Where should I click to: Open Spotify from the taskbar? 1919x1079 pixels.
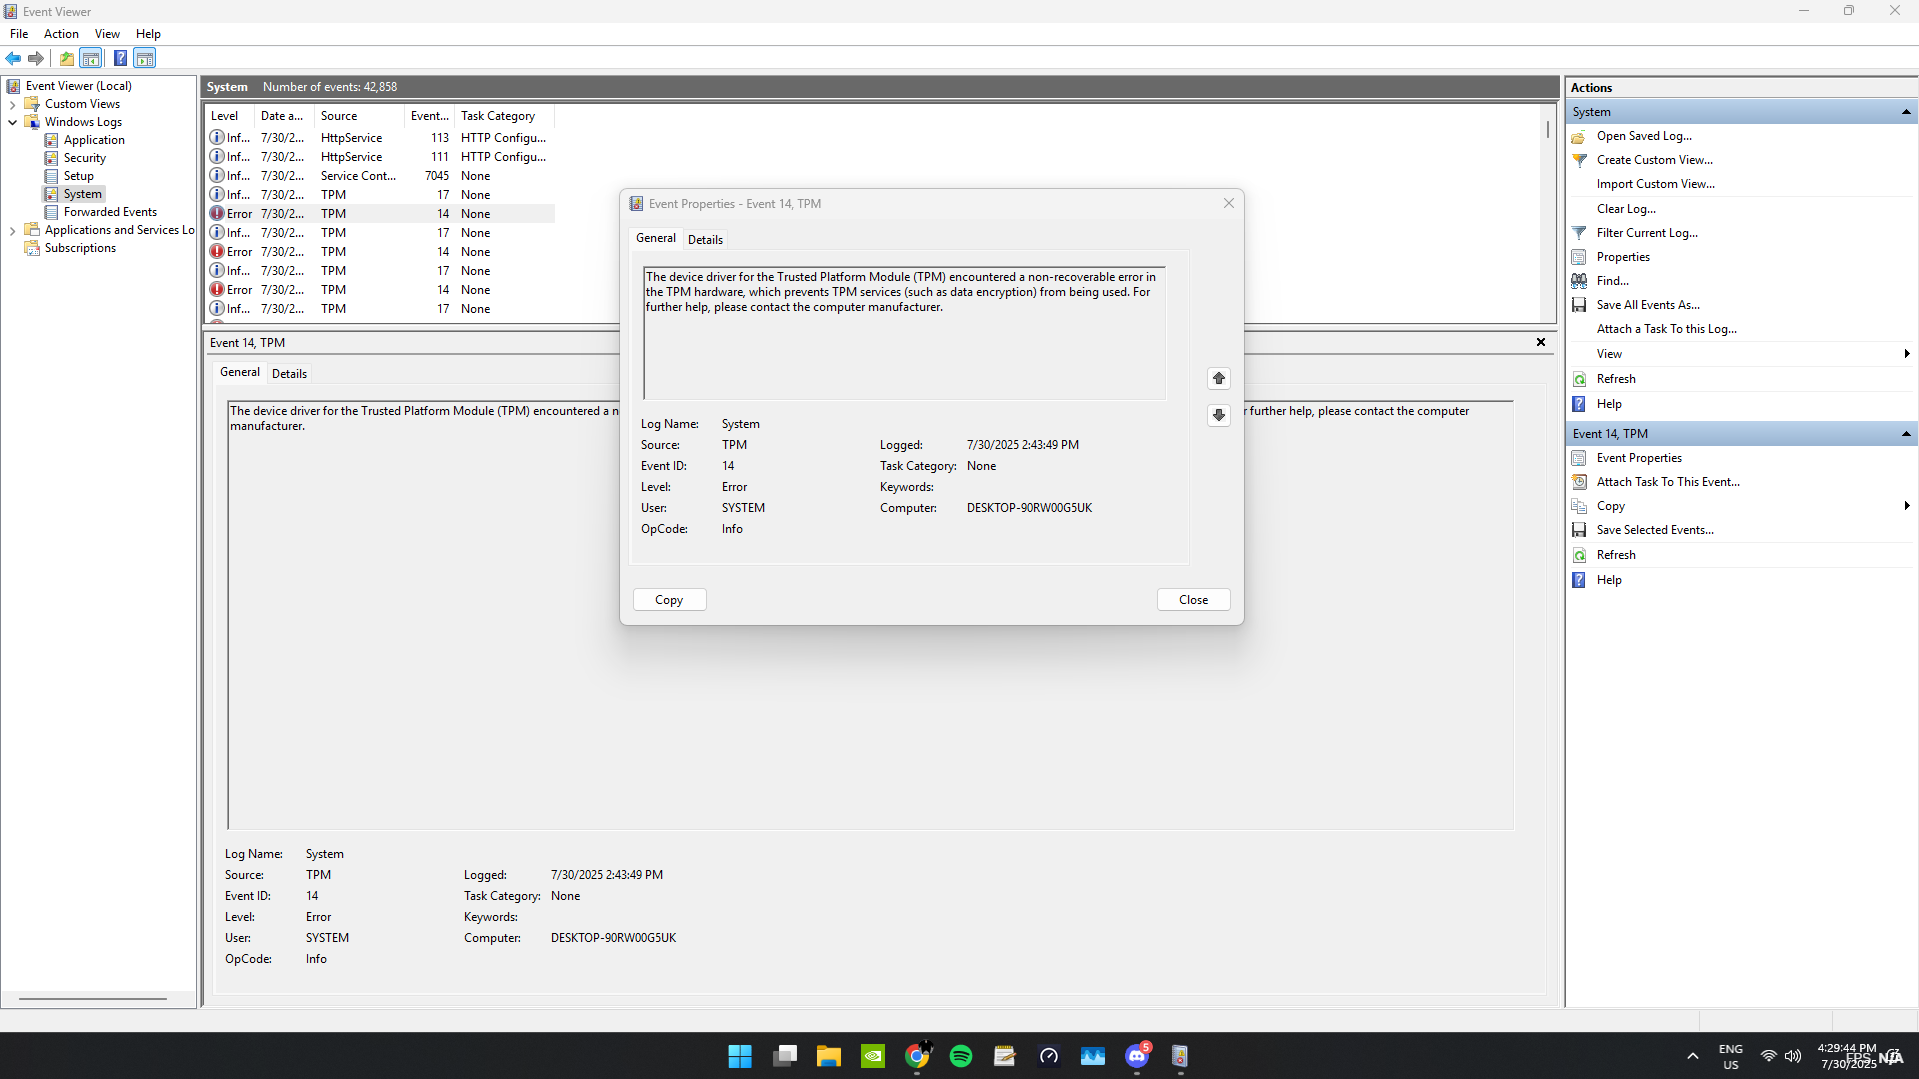pos(961,1056)
